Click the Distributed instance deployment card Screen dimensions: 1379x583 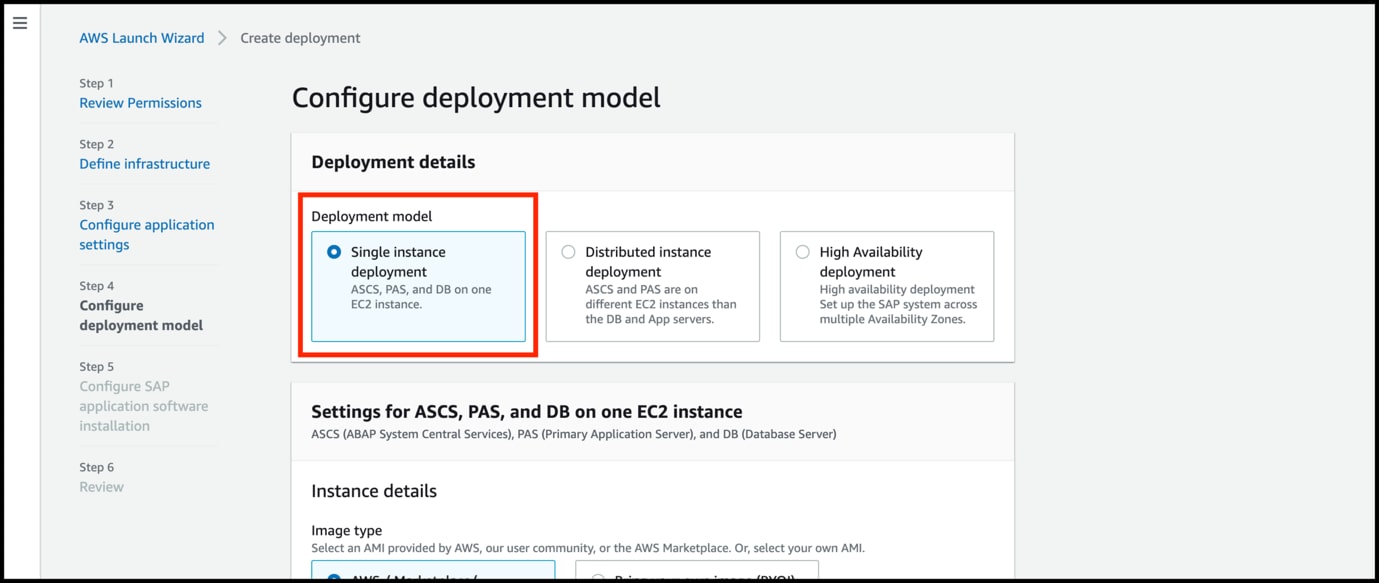(x=652, y=286)
